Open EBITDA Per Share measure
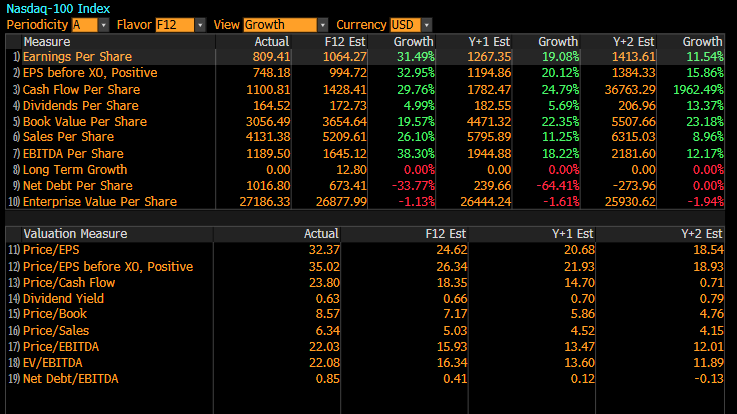This screenshot has height=414, width=737. (70, 153)
